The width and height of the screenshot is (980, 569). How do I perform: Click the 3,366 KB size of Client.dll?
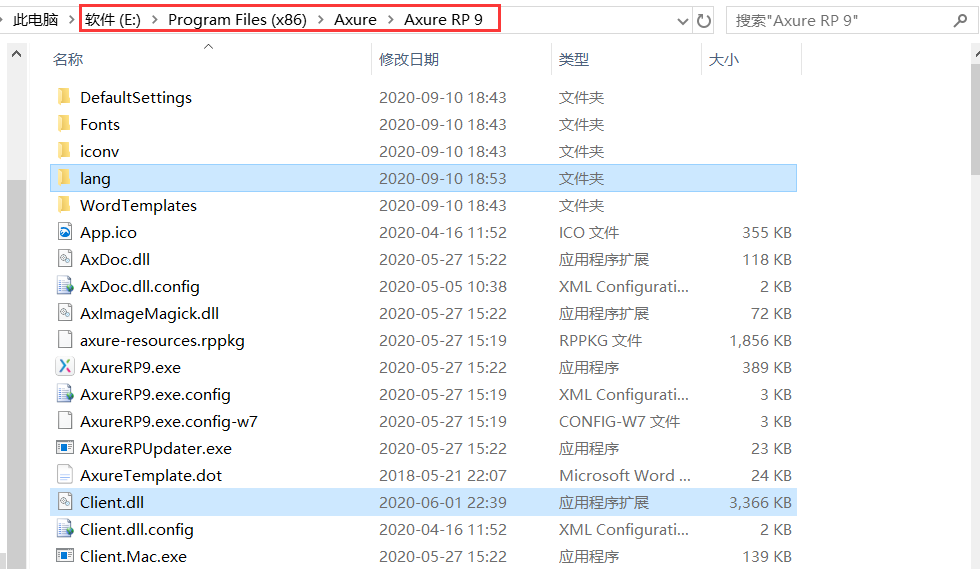click(x=760, y=503)
